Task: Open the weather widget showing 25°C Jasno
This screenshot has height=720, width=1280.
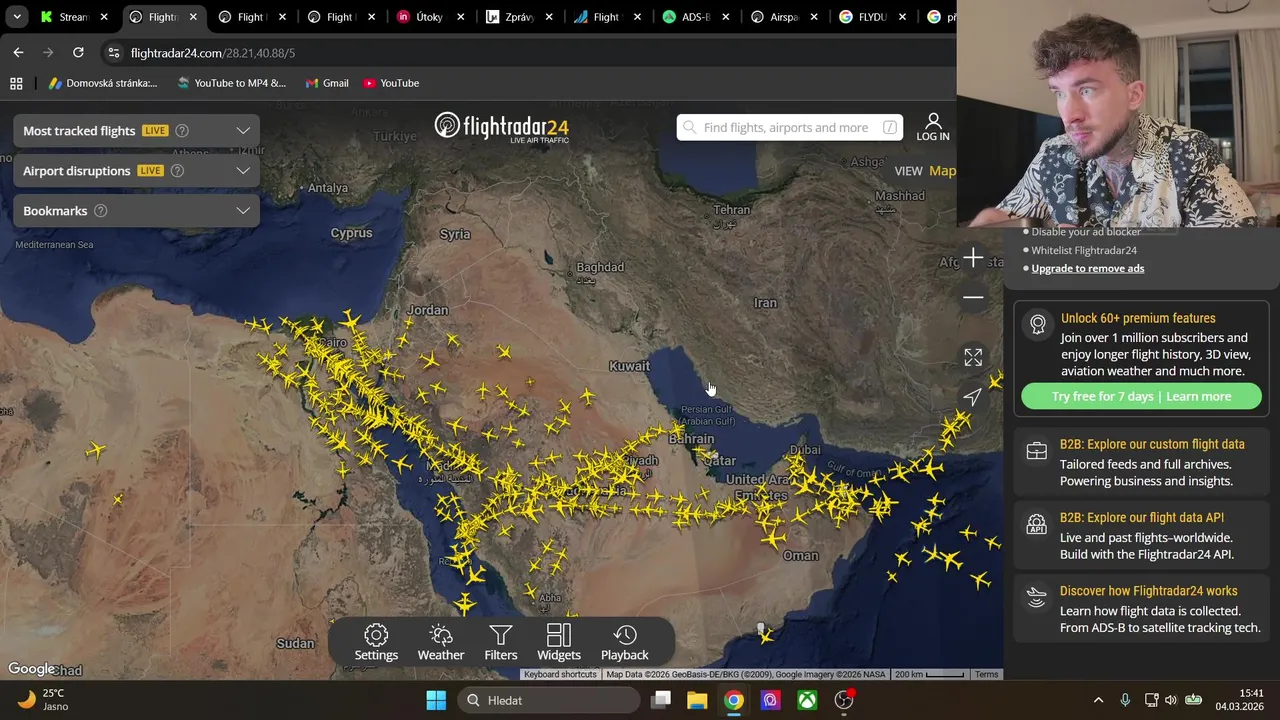Action: [x=42, y=700]
